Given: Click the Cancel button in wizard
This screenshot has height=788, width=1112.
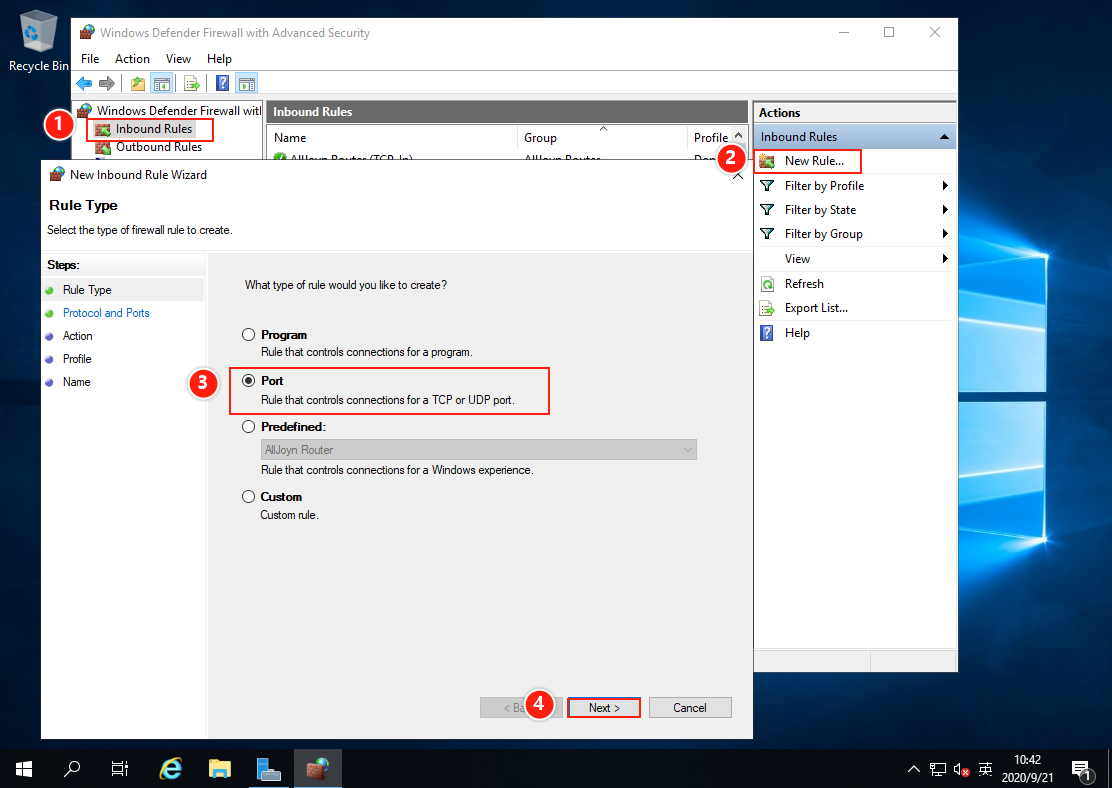Looking at the screenshot, I should pyautogui.click(x=690, y=708).
